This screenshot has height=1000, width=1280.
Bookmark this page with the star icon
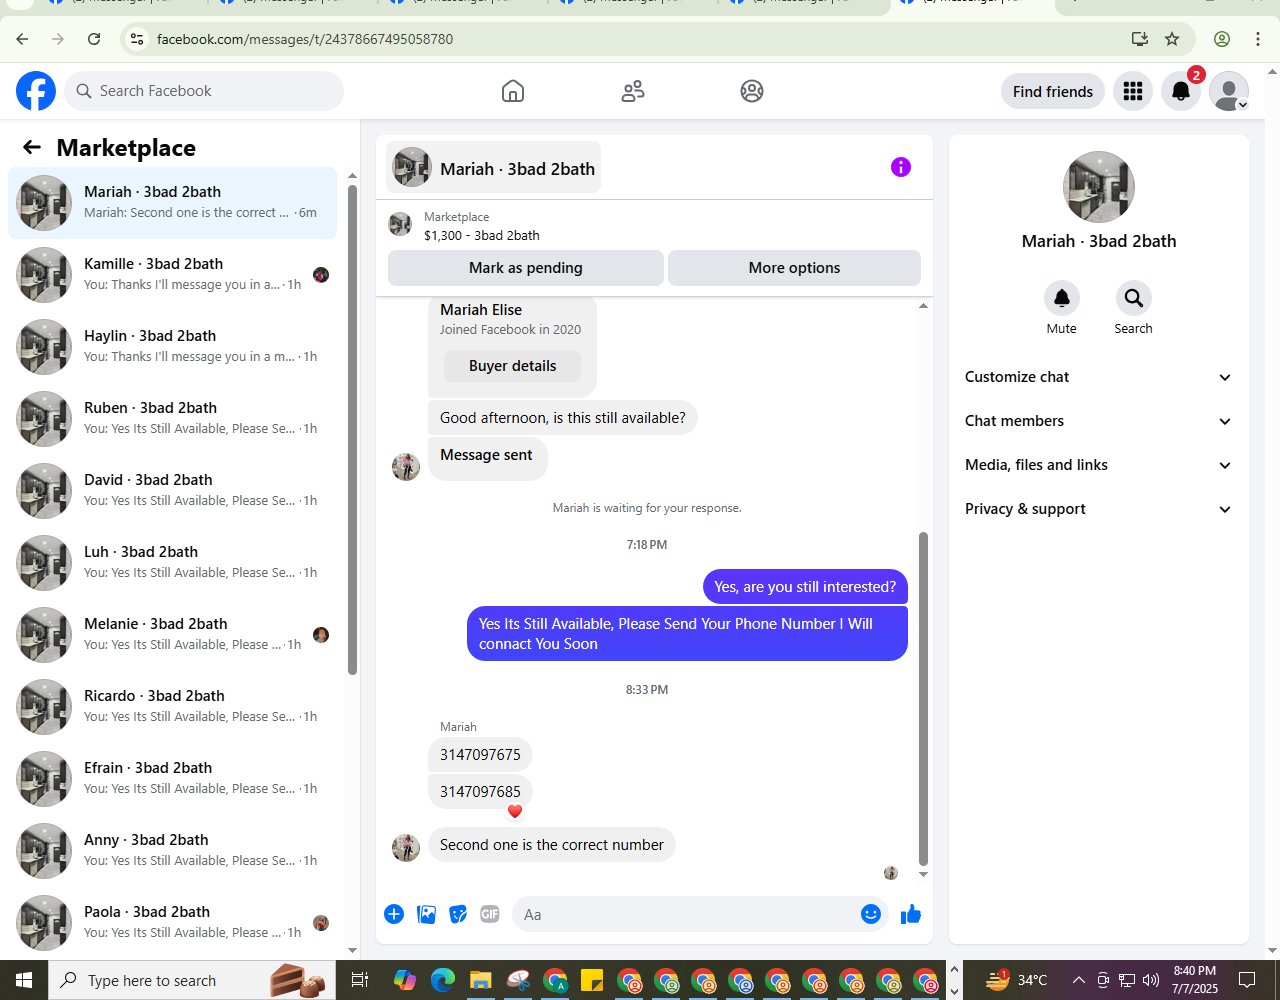point(1172,39)
